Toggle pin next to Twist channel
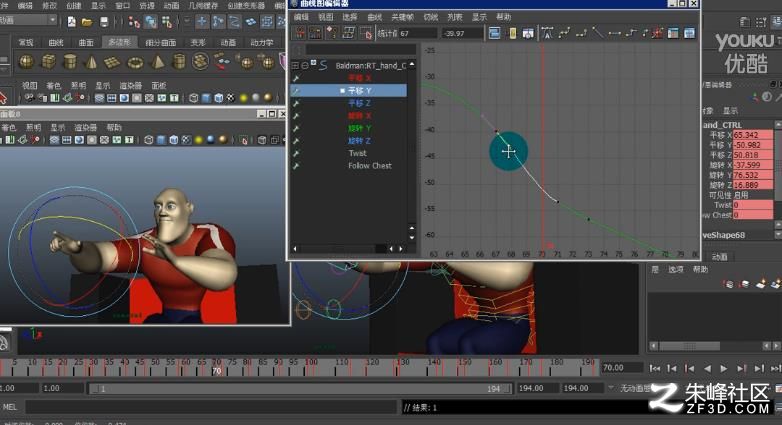Image resolution: width=782 pixels, height=425 pixels. [296, 154]
